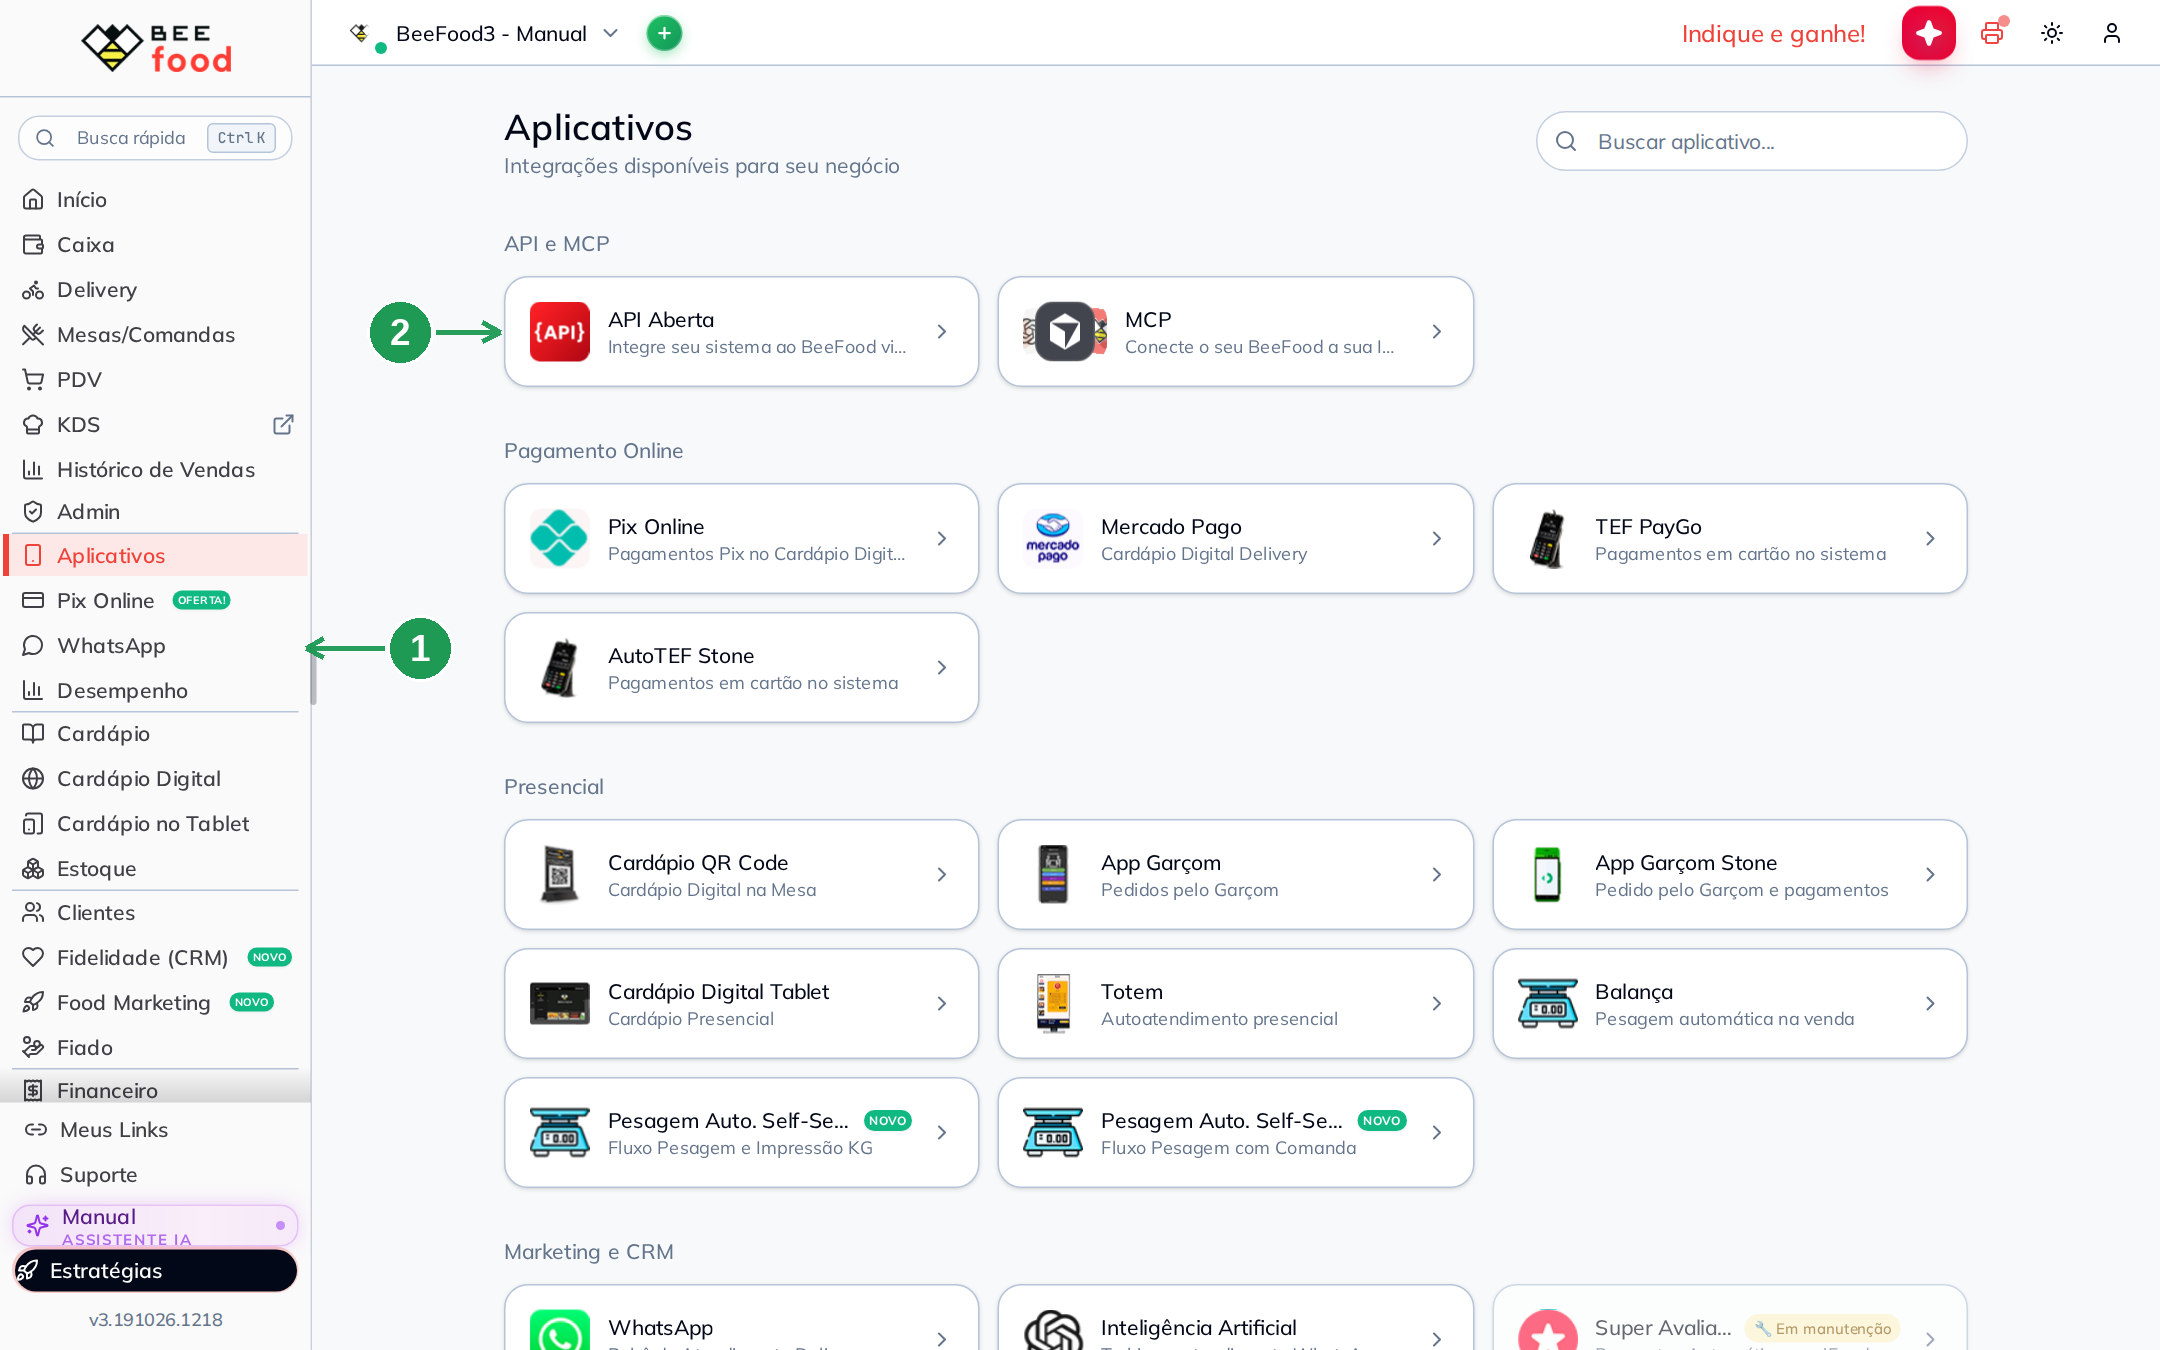Open API Aberta card chevron
Viewport: 2160px width, 1350px height.
click(x=941, y=331)
